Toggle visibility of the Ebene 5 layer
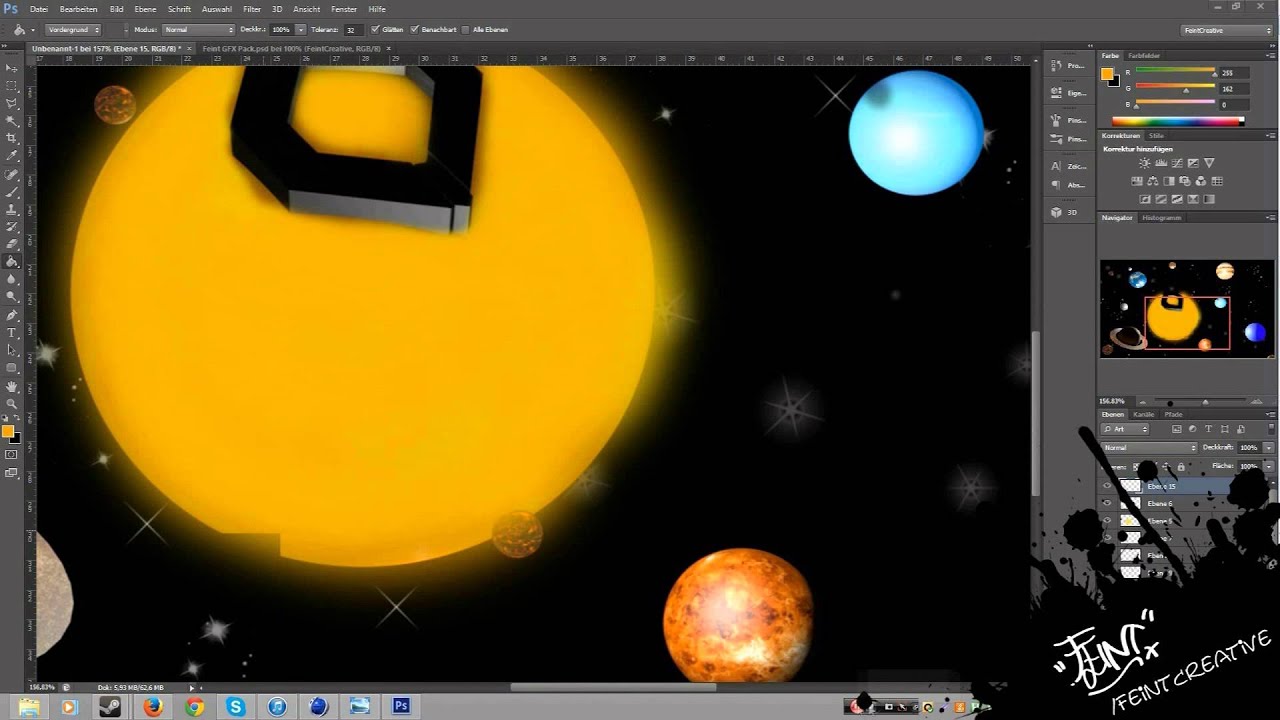1280x720 pixels. pos(1107,521)
